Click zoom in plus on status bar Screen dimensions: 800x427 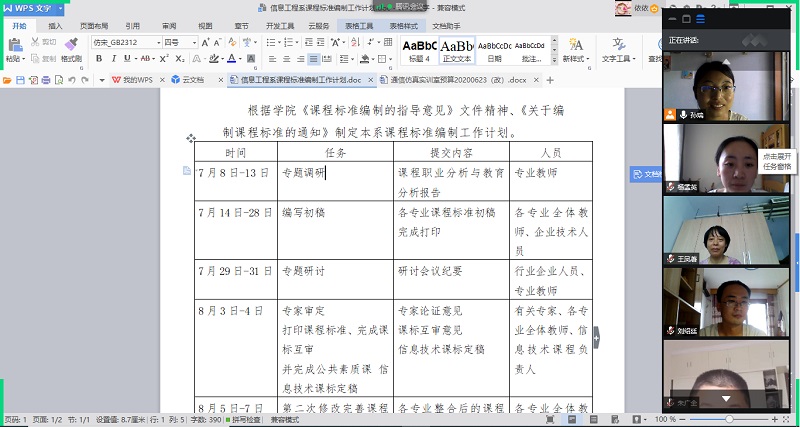pyautogui.click(x=775, y=419)
